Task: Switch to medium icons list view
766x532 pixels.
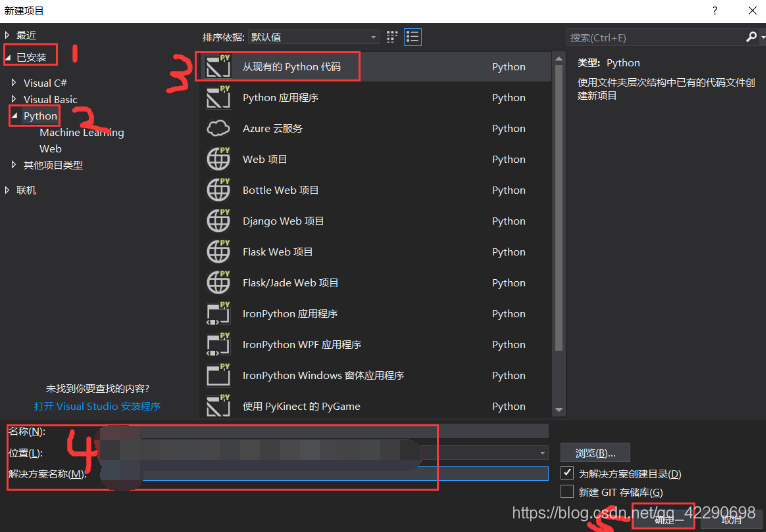Action: click(x=413, y=37)
